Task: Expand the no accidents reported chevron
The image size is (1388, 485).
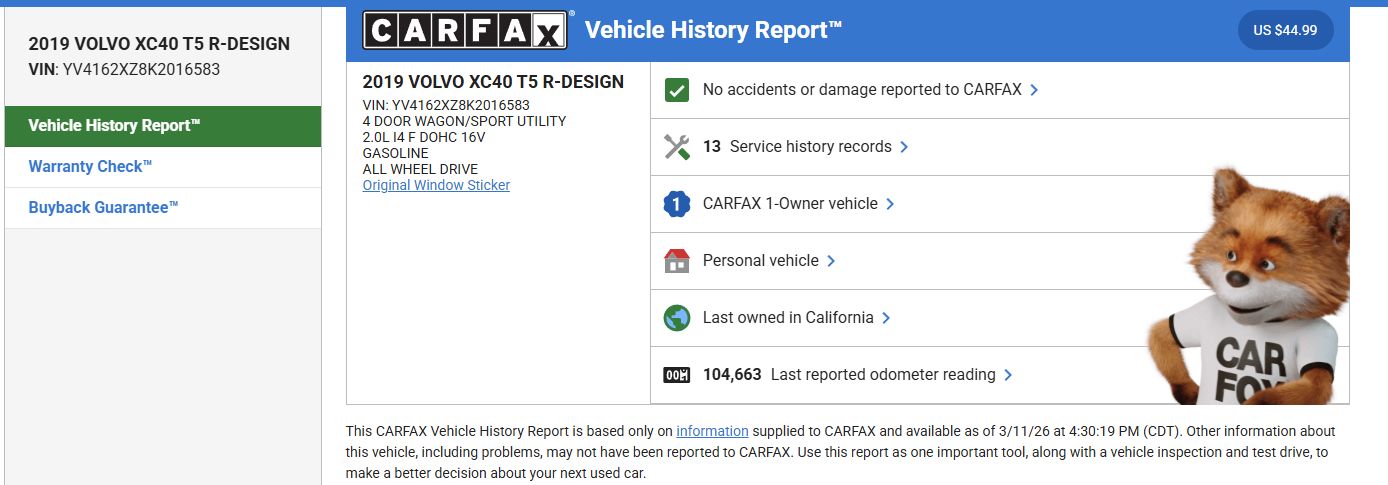Action: pos(1034,90)
